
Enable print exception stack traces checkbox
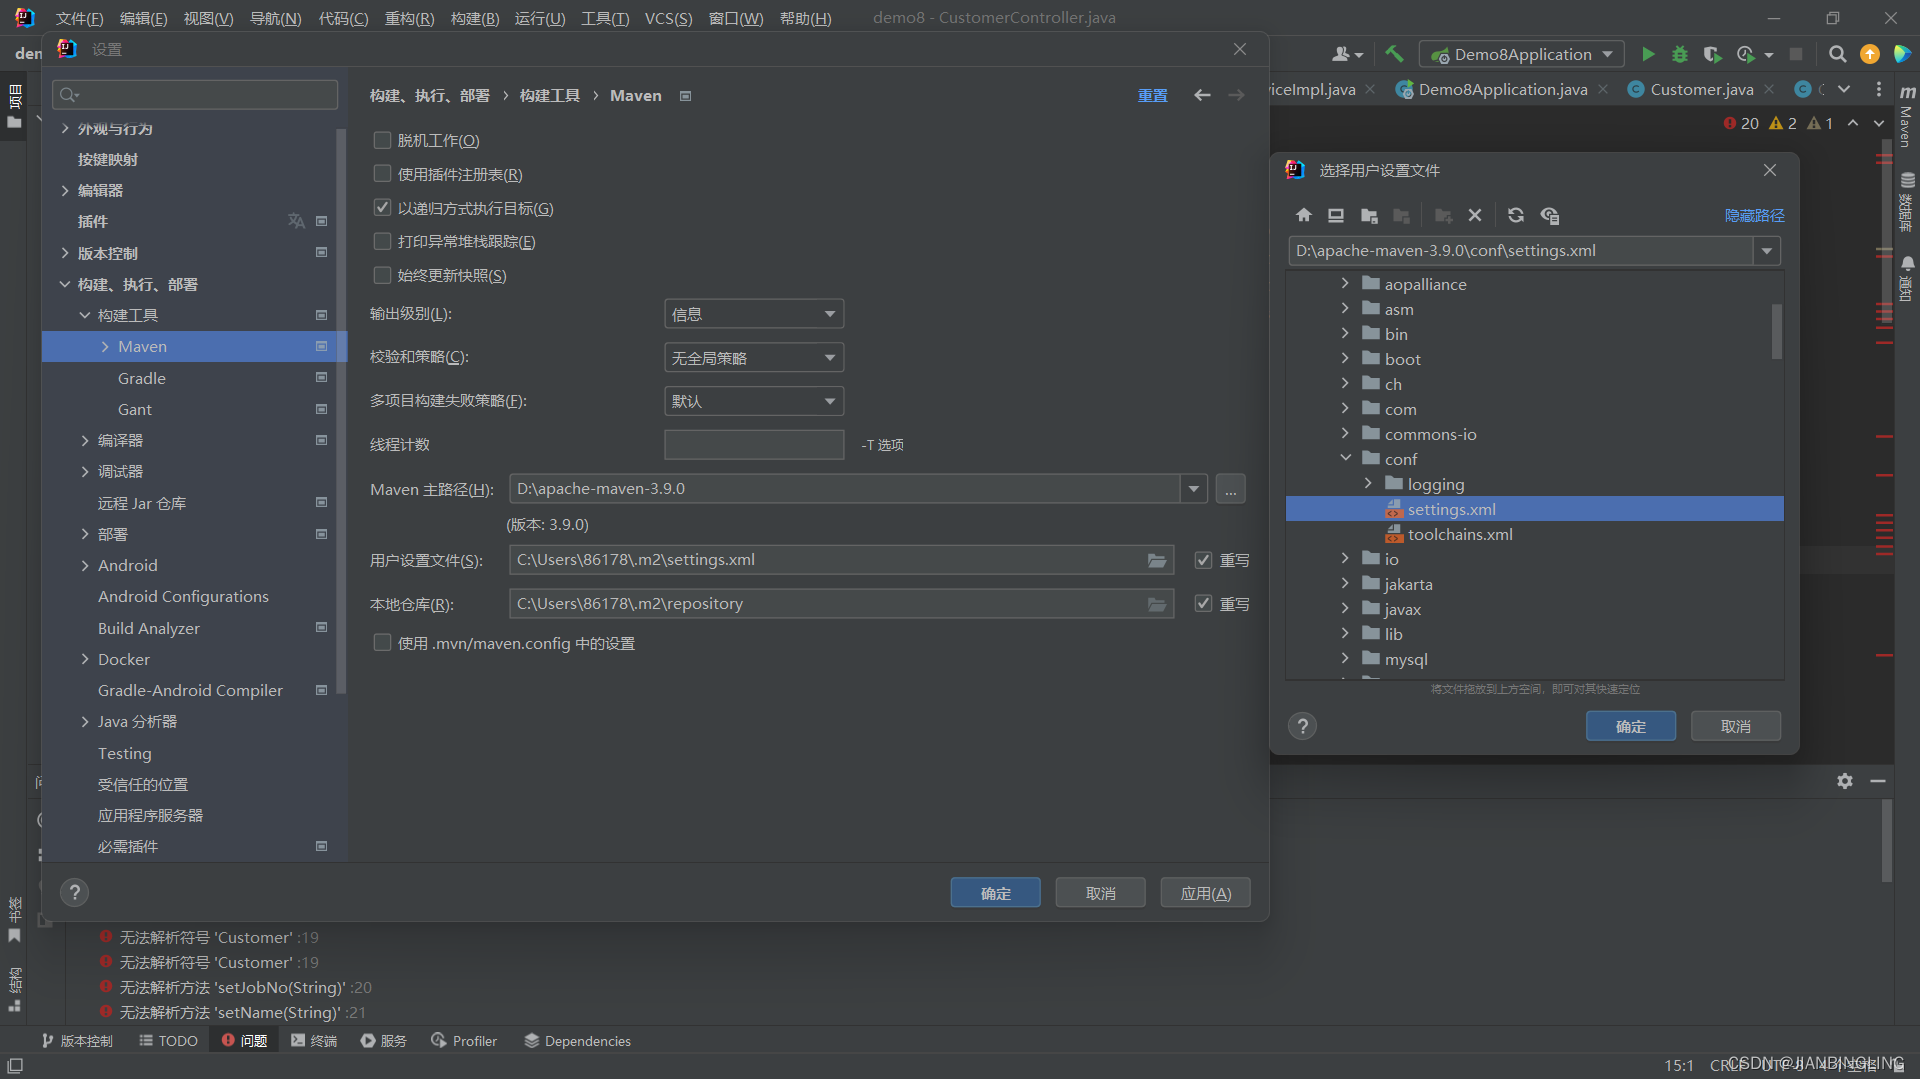click(382, 241)
